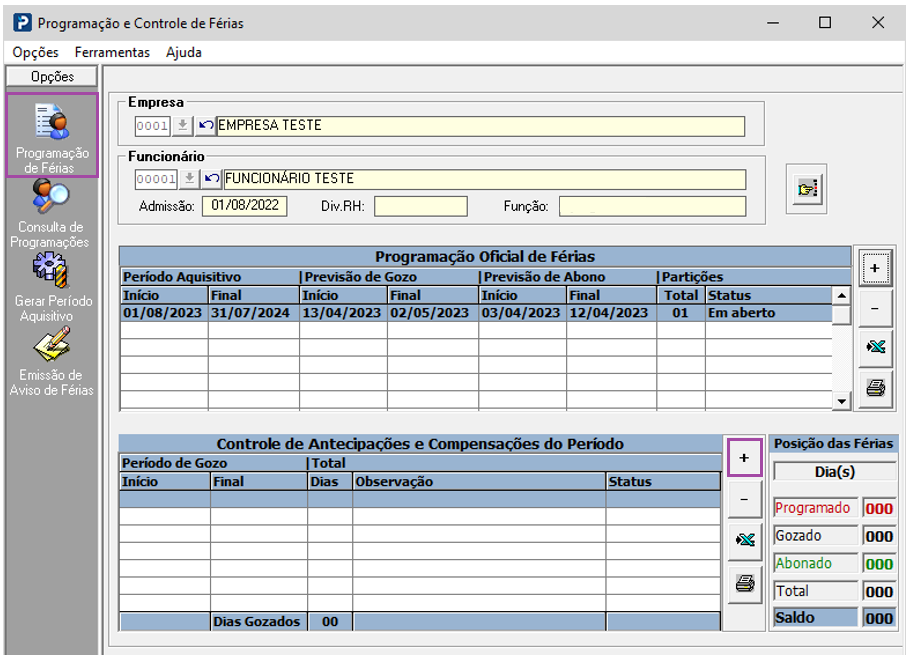Click the Gerar Período Aquisitivo gear icon
Image resolution: width=908 pixels, height=655 pixels.
click(51, 270)
